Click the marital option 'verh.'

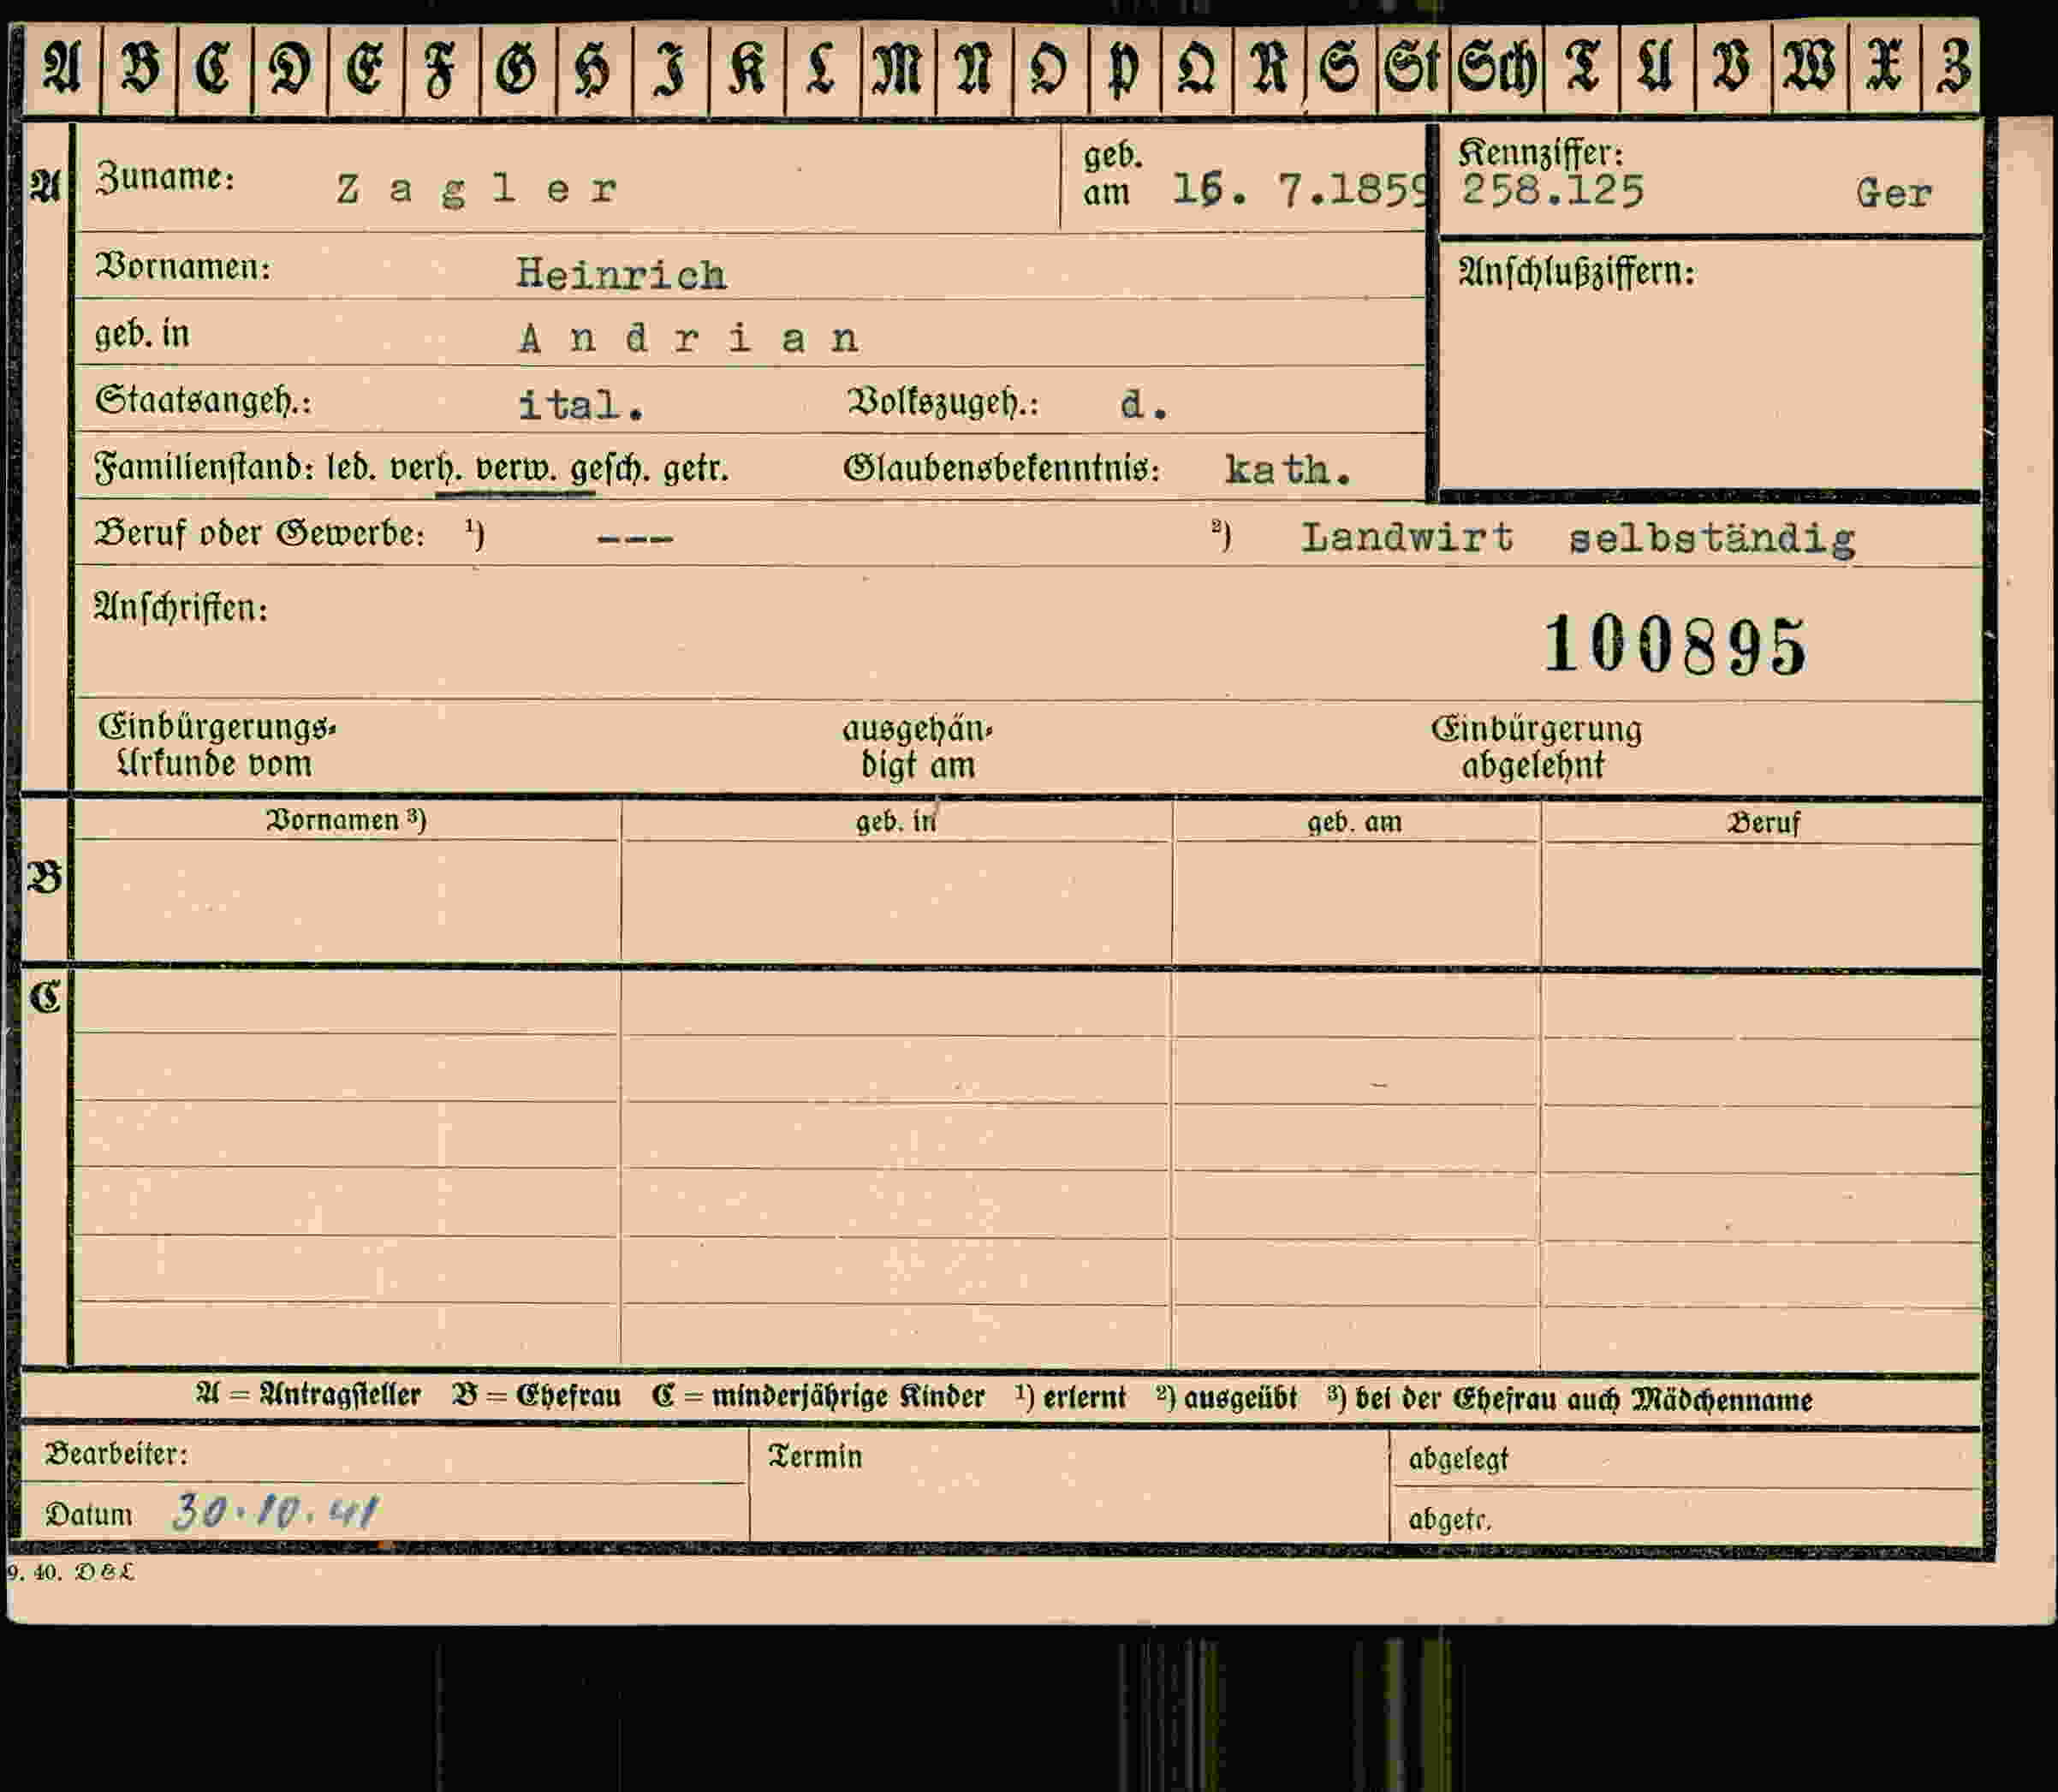[426, 468]
